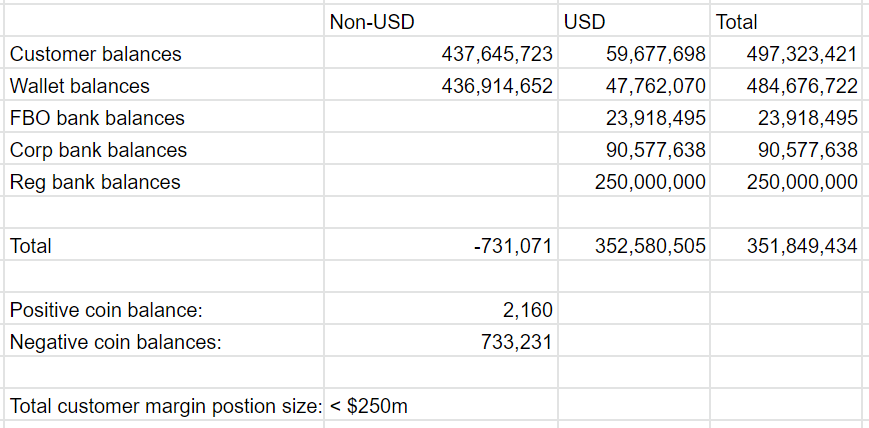This screenshot has height=428, width=869.
Task: Click the Customer balances row label
Action: pos(96,54)
